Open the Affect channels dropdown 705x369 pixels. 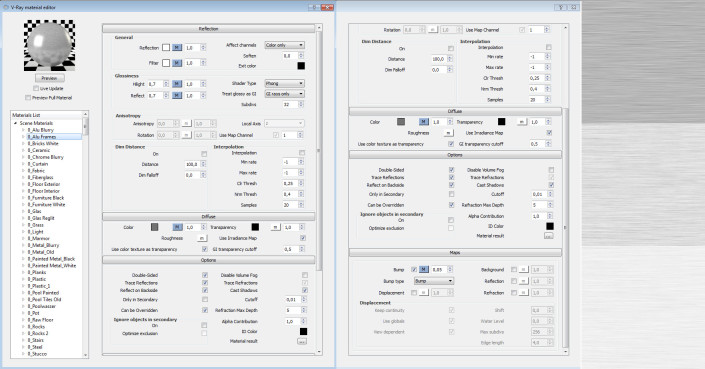click(x=284, y=45)
